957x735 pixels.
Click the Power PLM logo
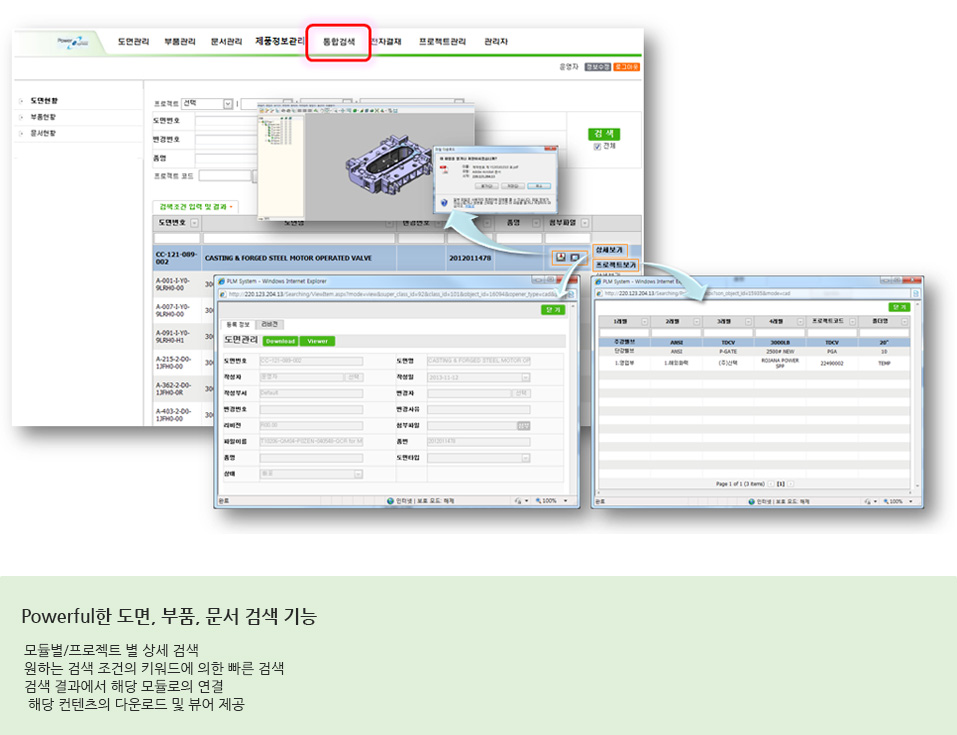[73, 42]
